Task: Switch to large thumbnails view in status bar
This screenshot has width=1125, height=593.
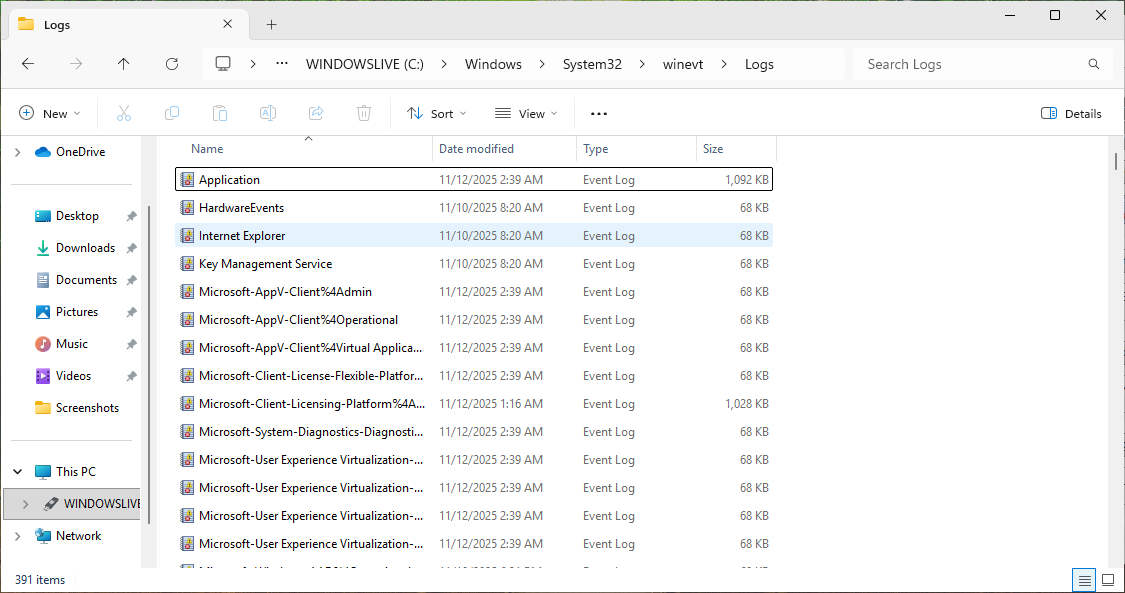Action: pyautogui.click(x=1108, y=580)
